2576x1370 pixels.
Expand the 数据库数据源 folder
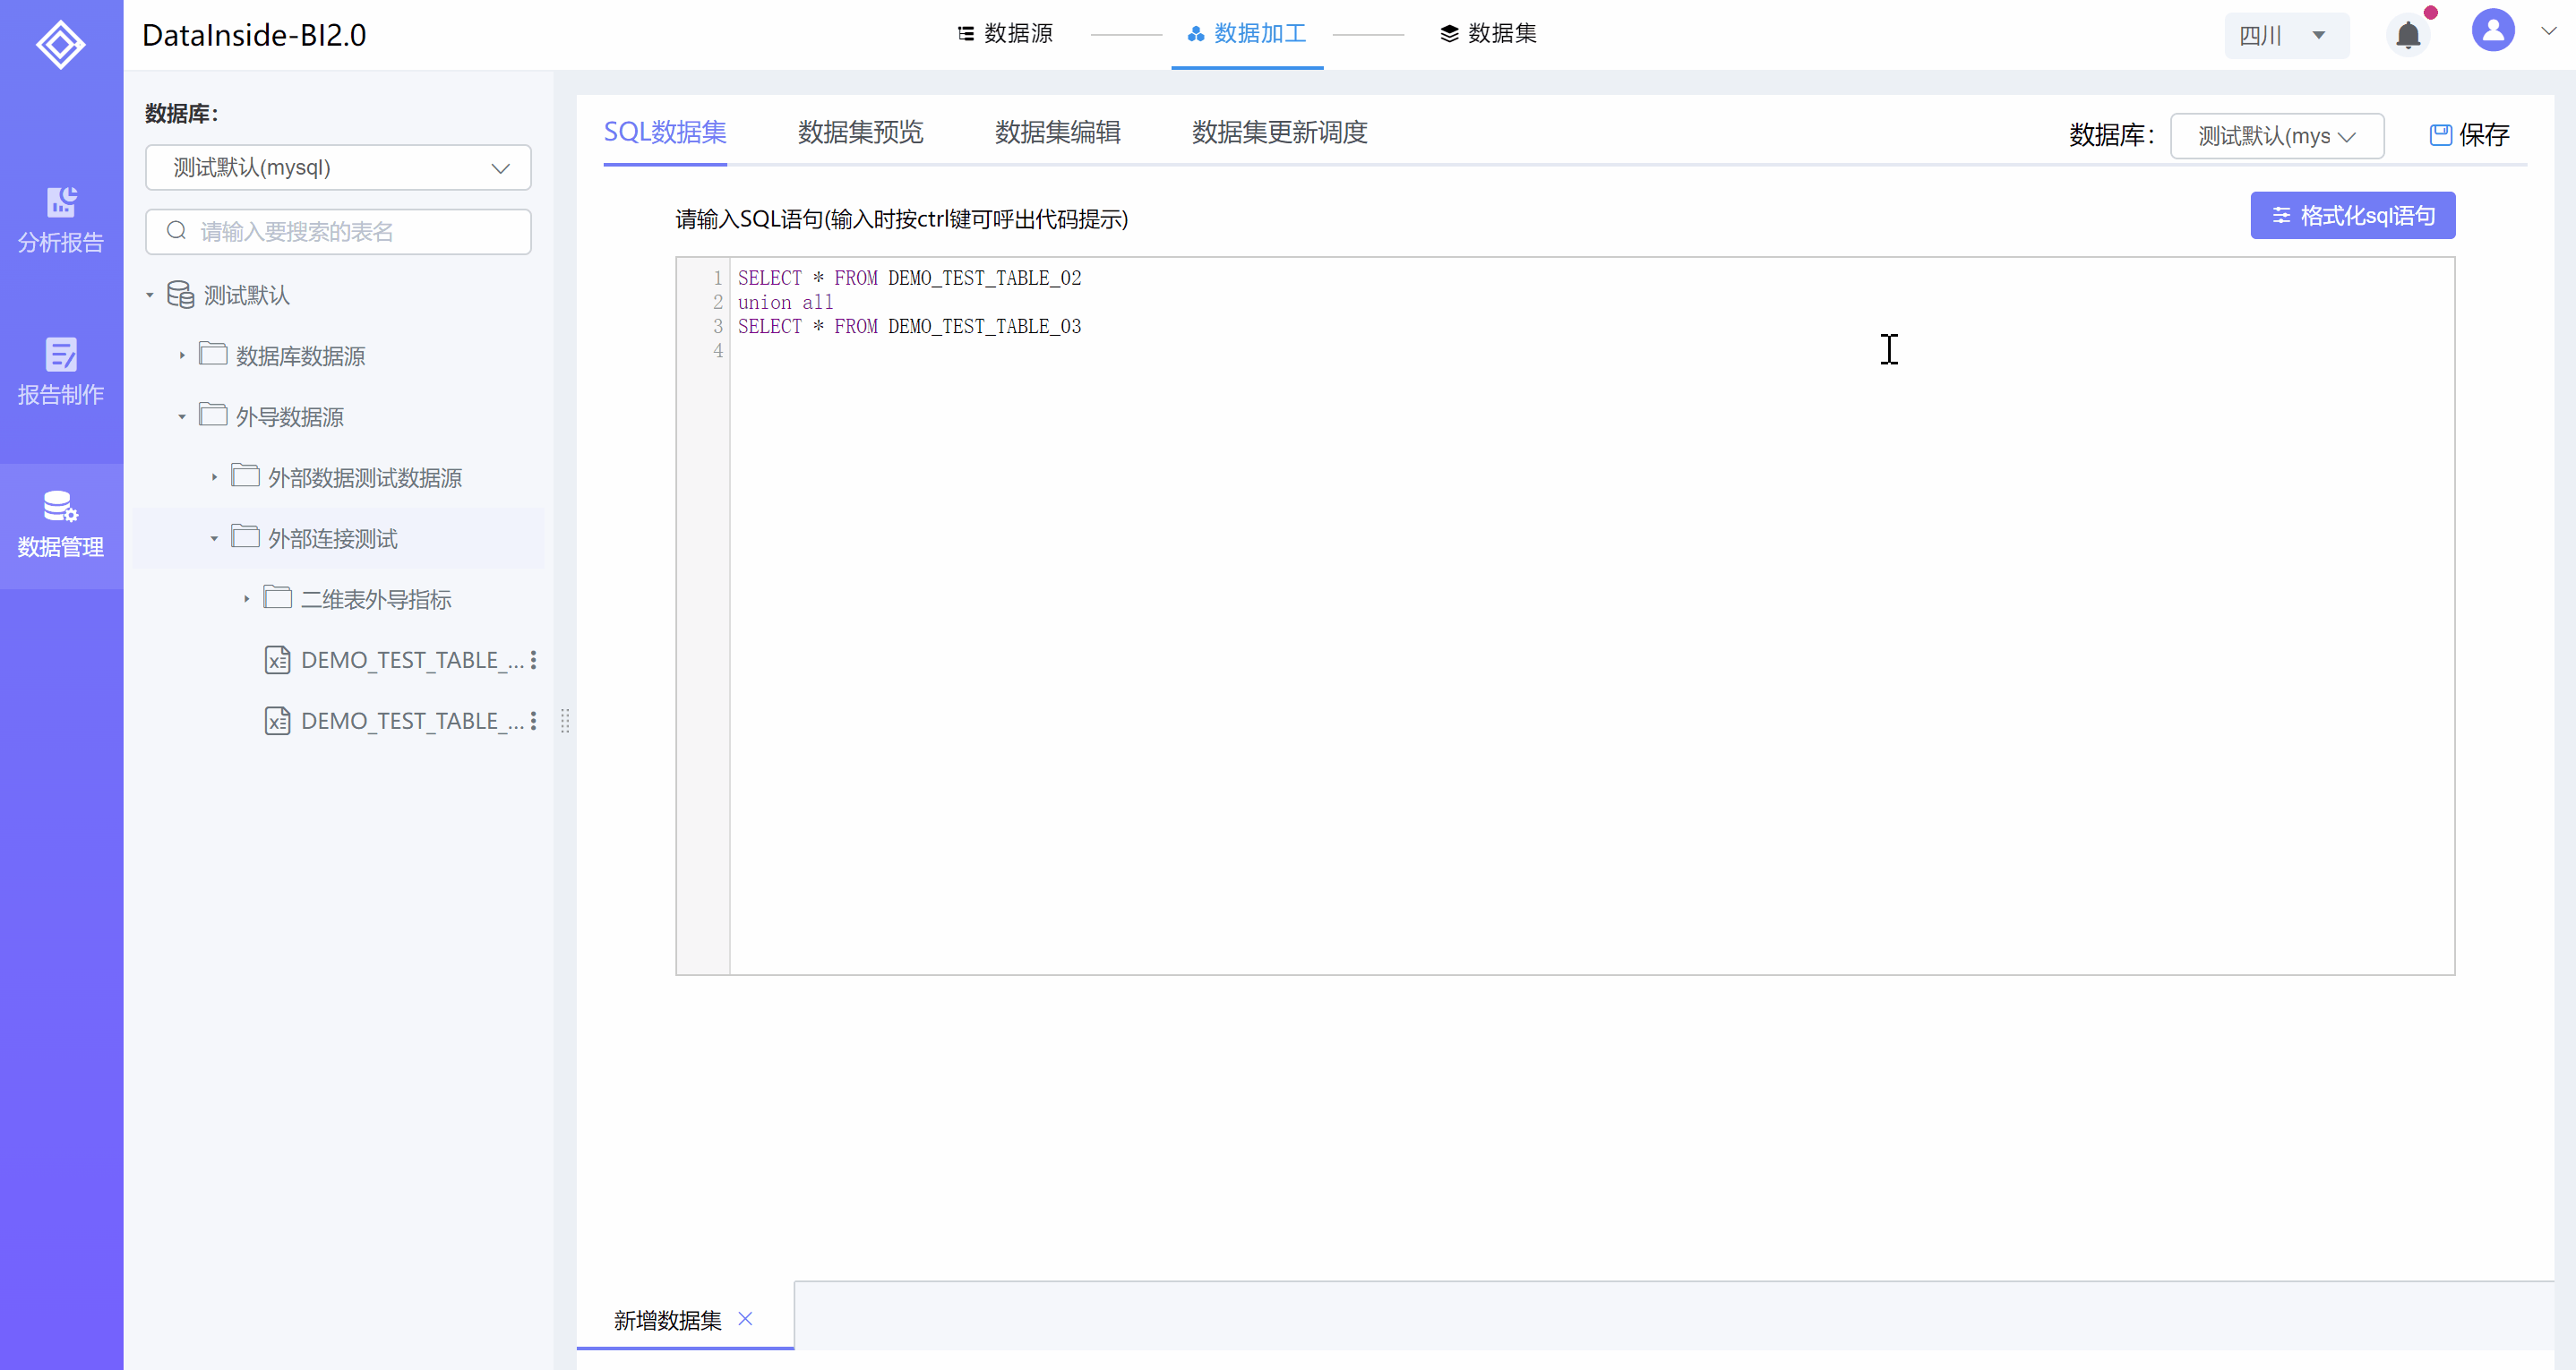pos(182,355)
